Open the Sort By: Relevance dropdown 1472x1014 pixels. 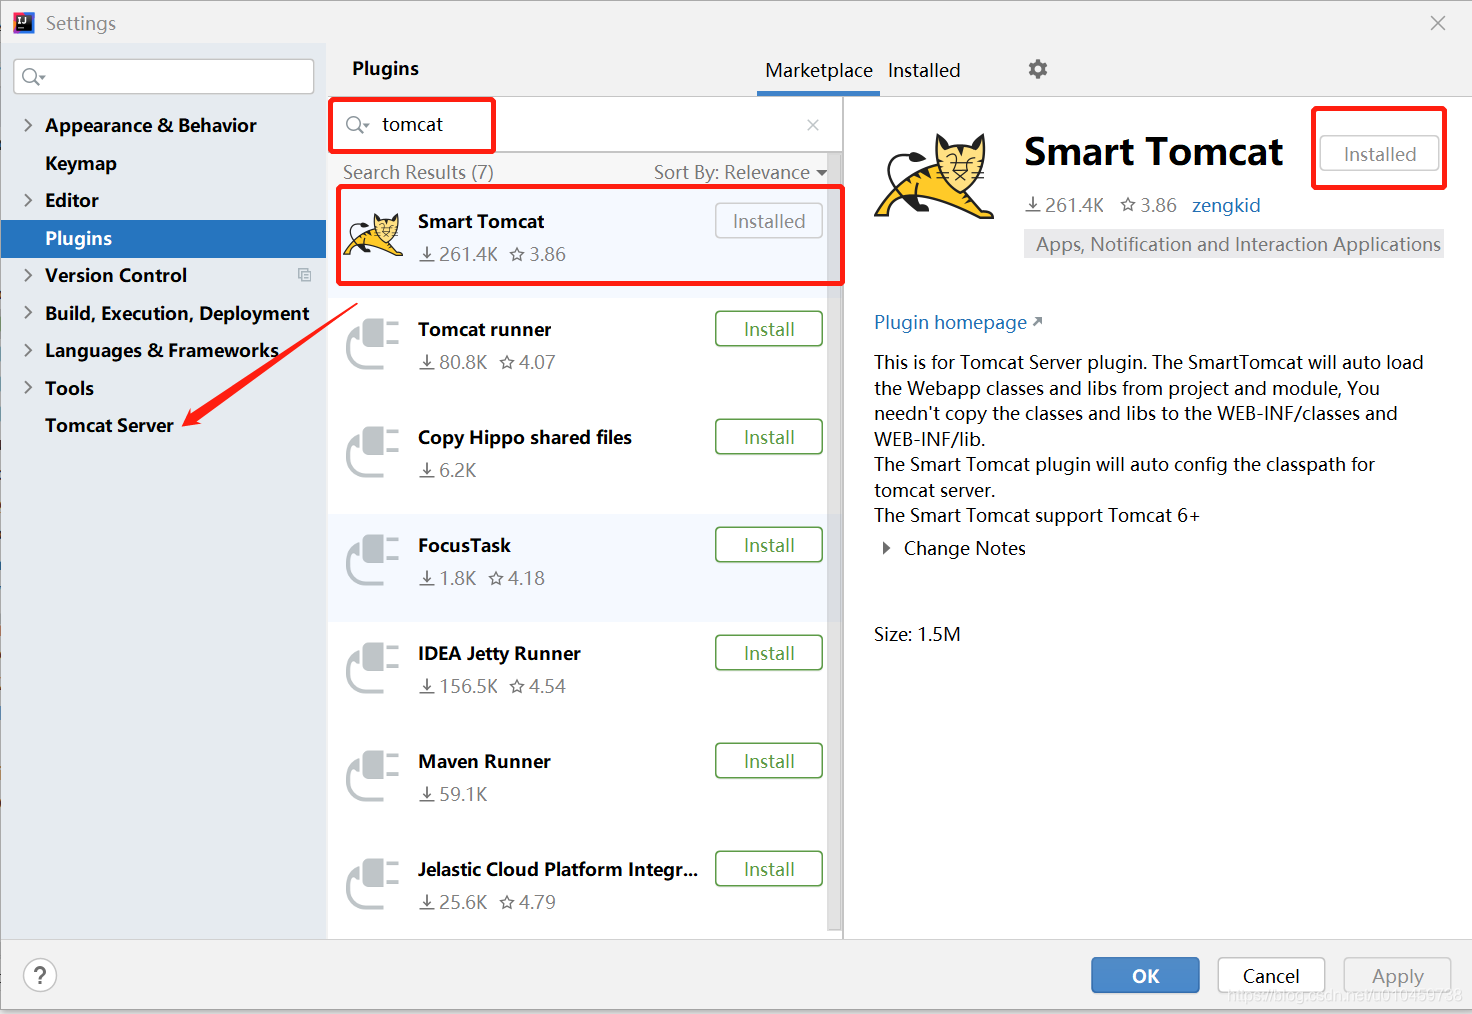740,172
